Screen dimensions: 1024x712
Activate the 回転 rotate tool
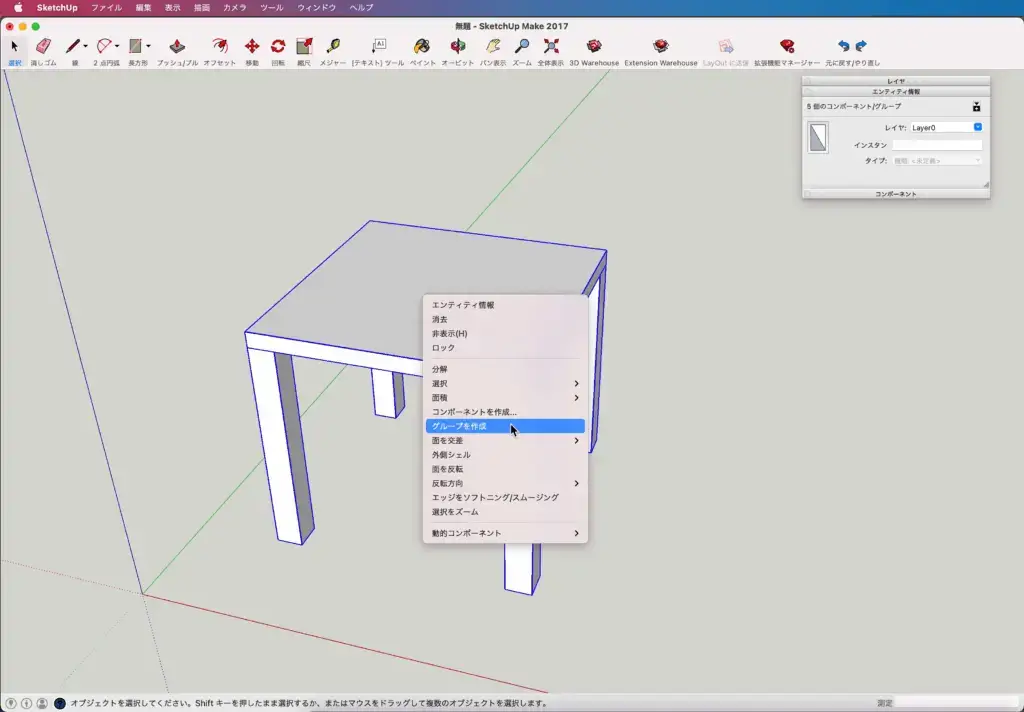click(278, 46)
